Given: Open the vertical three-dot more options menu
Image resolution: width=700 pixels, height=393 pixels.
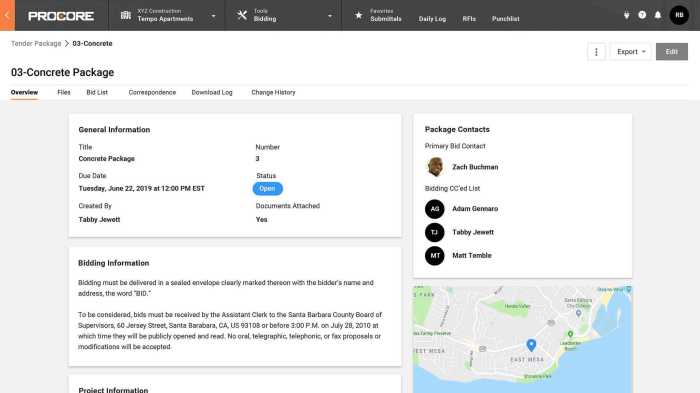Looking at the screenshot, I should (x=596, y=52).
